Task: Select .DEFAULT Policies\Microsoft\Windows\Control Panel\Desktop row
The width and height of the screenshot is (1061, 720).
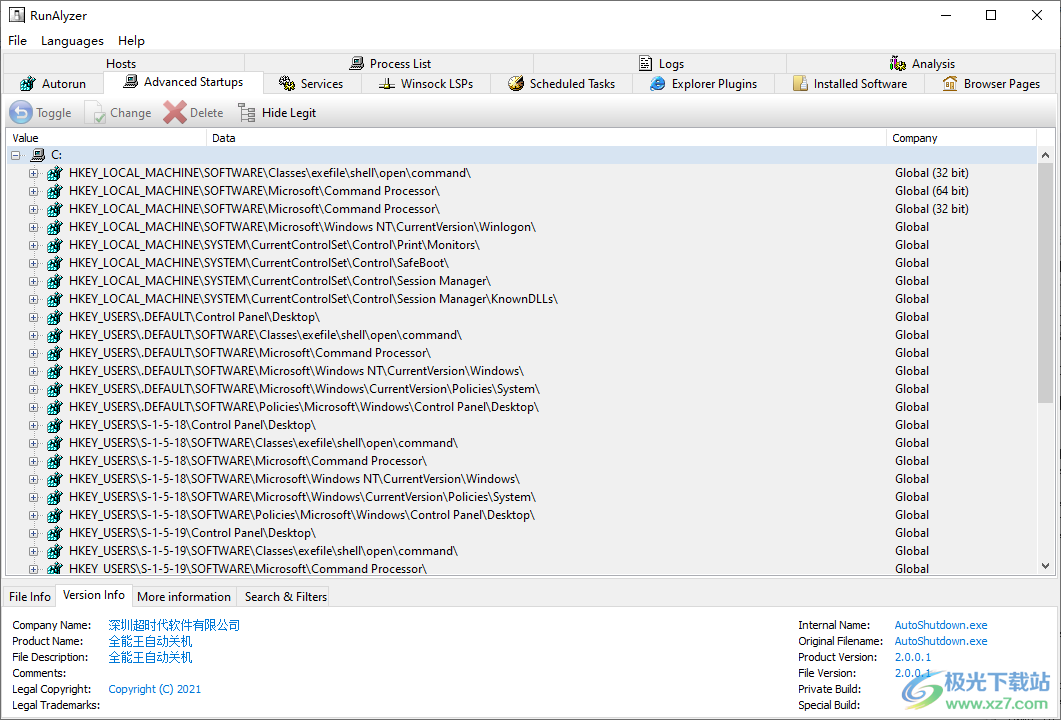Action: tap(521, 407)
